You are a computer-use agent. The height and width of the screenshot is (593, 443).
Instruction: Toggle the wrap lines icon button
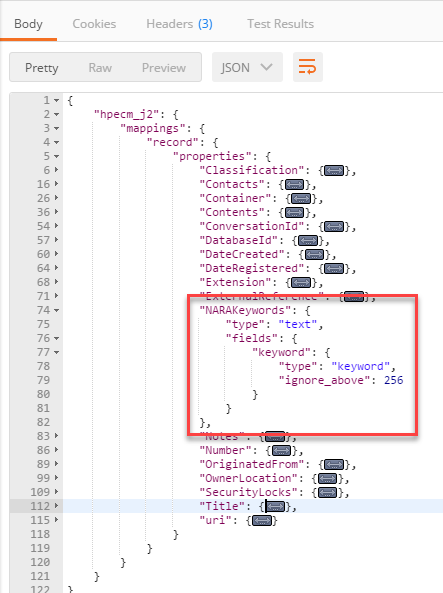pos(308,67)
